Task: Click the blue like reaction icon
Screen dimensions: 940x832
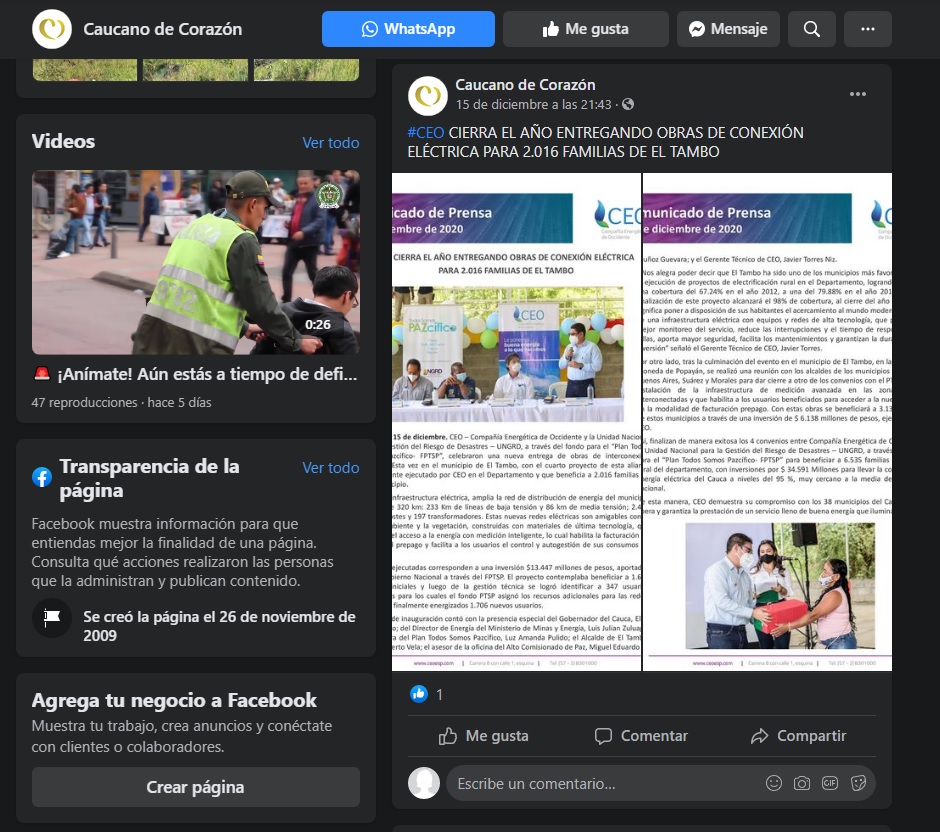Action: (418, 694)
